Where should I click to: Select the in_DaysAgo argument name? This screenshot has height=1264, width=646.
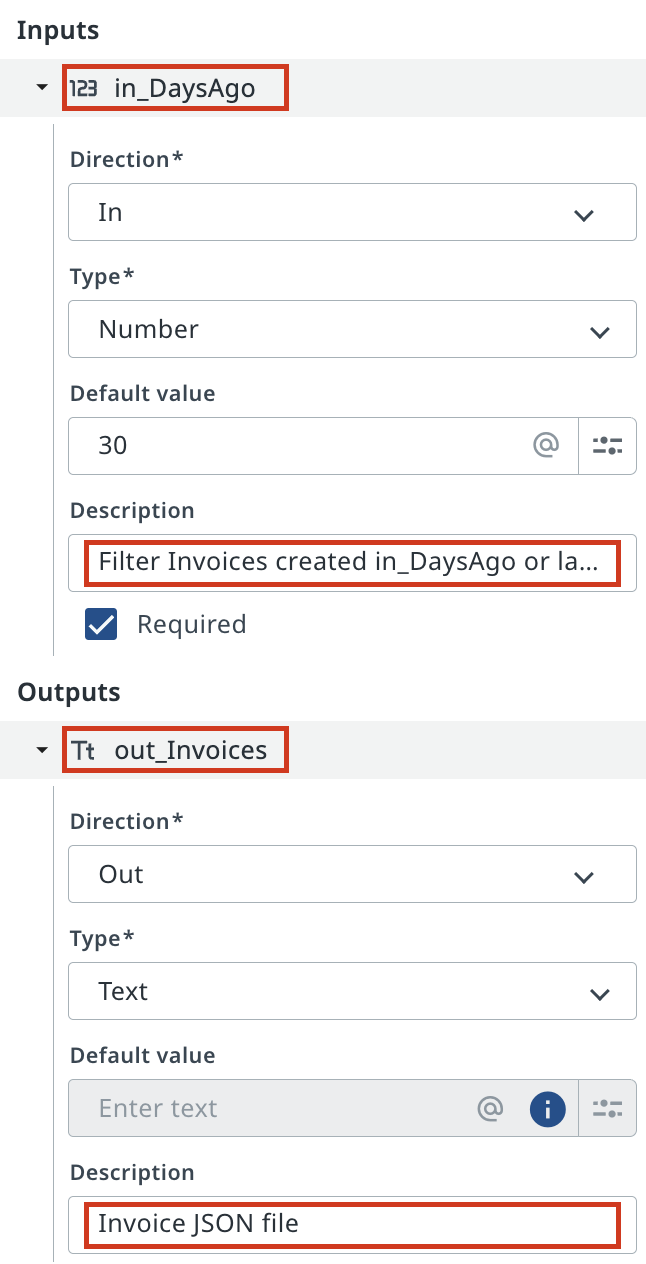pos(185,88)
